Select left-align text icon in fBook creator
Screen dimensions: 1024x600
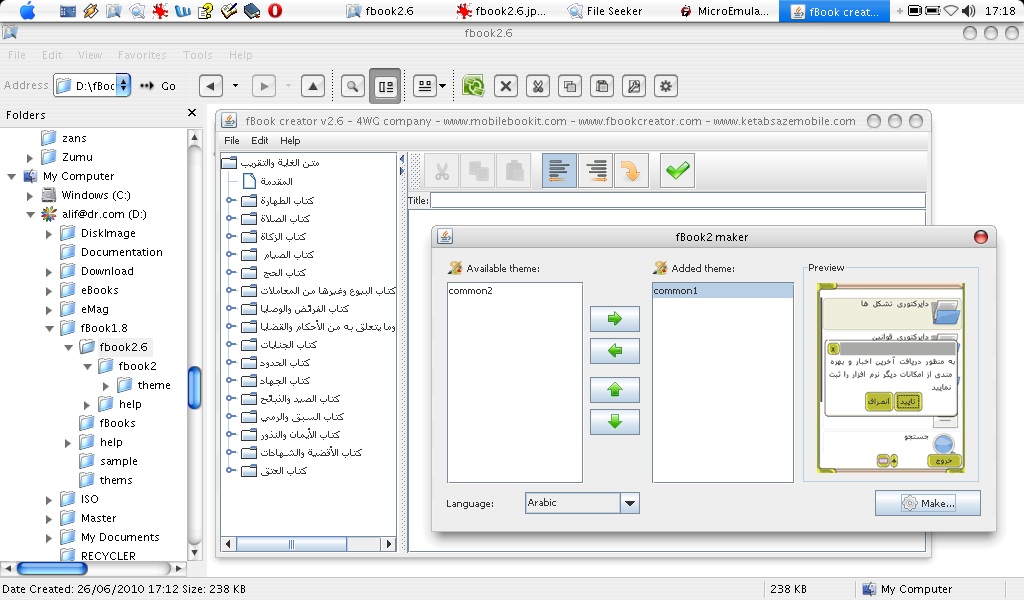coord(559,171)
